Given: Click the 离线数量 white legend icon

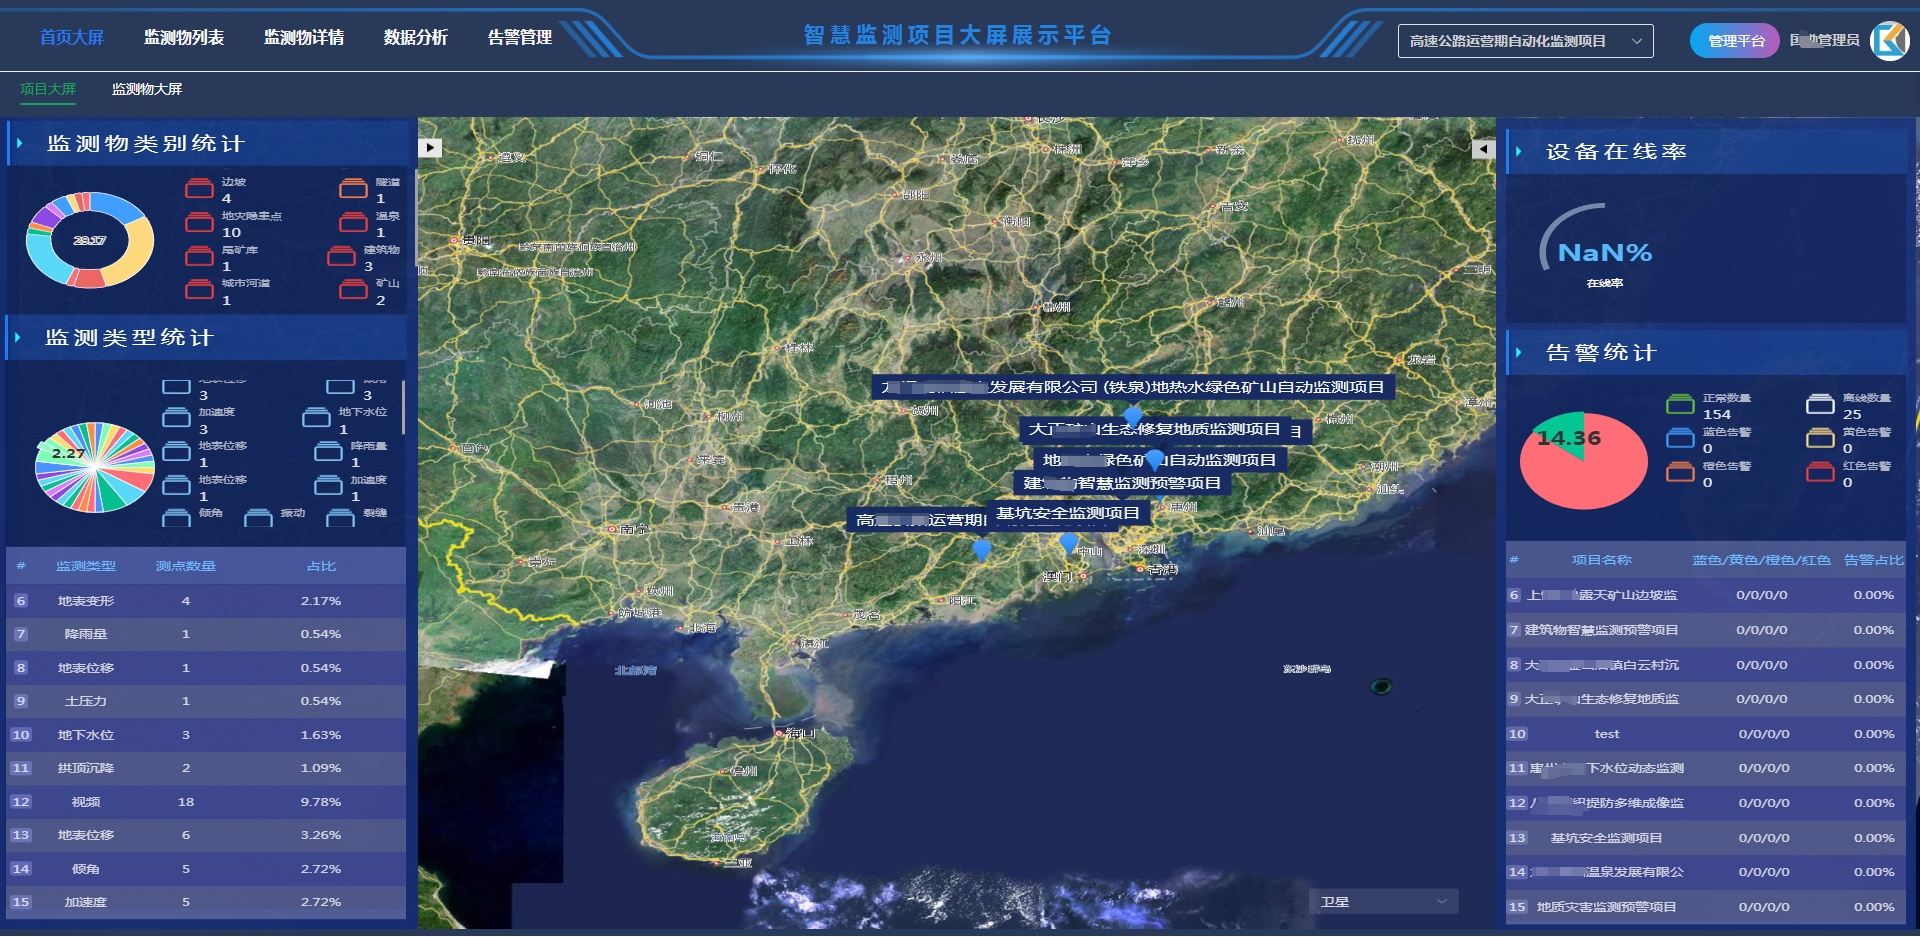Looking at the screenshot, I should pyautogui.click(x=1820, y=404).
